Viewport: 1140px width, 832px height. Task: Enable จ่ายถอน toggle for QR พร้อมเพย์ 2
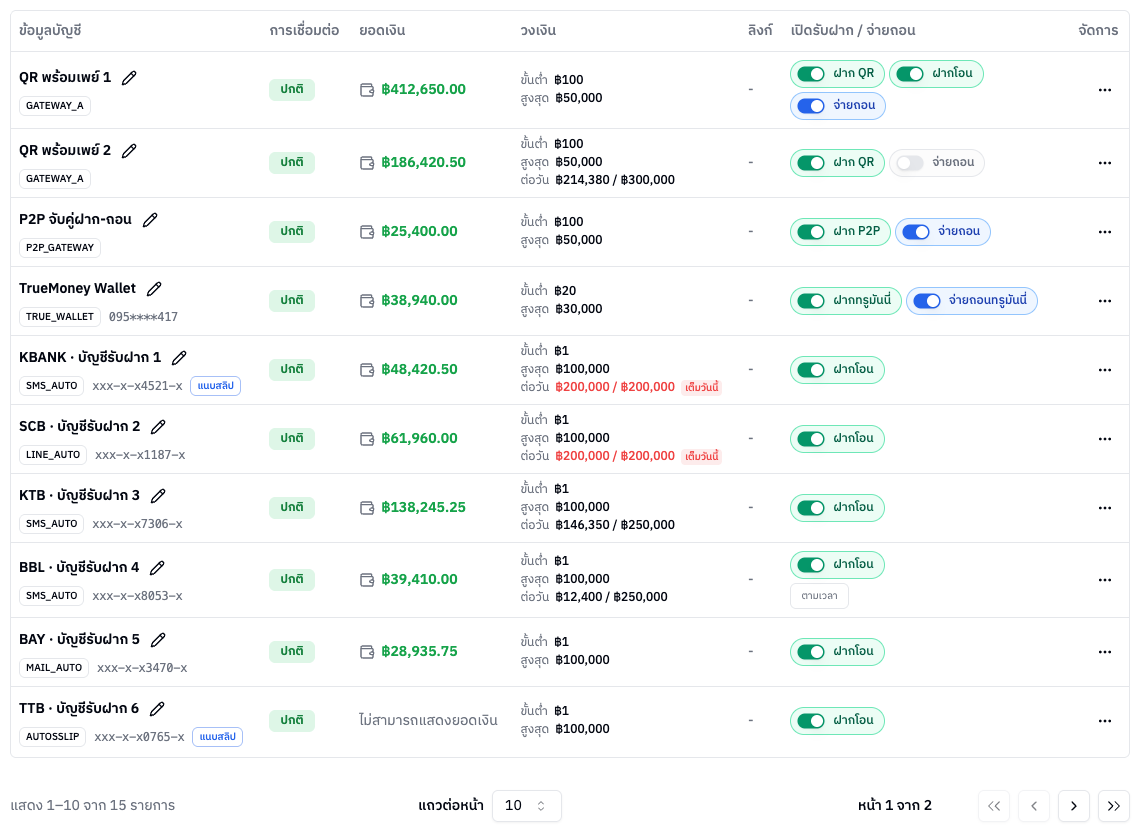tap(910, 163)
